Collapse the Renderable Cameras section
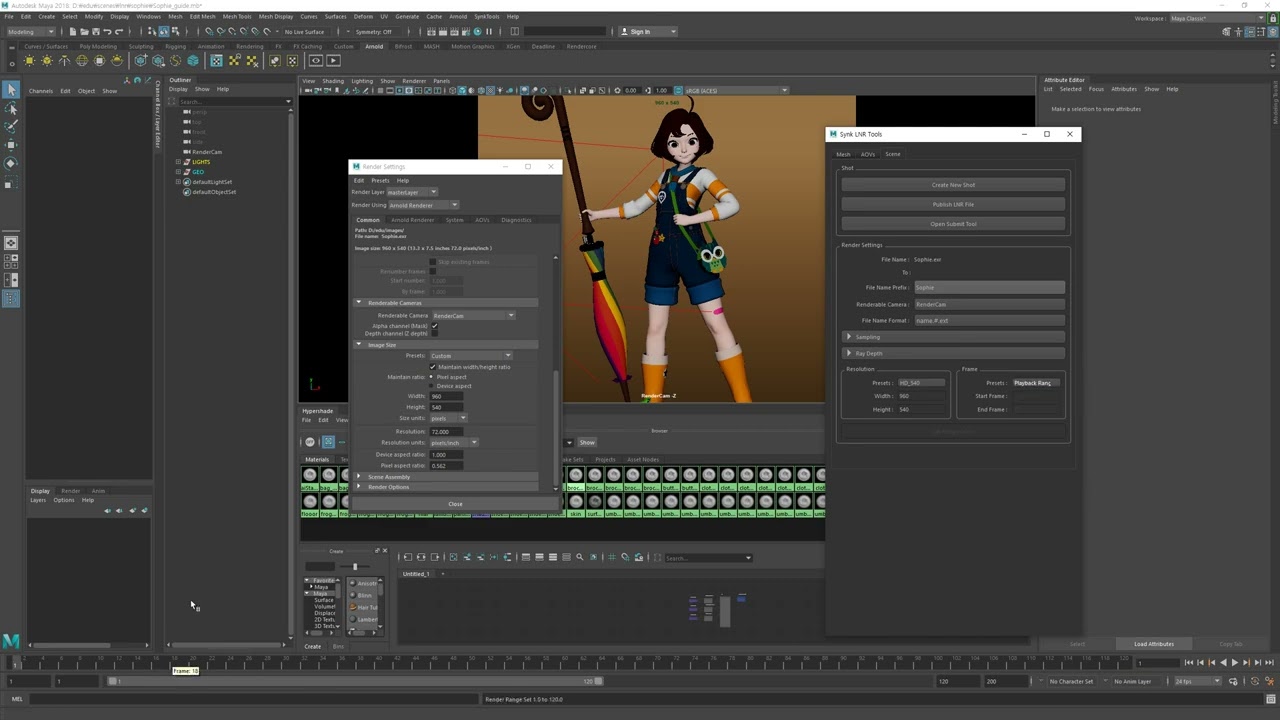The image size is (1280, 720). click(x=445, y=303)
